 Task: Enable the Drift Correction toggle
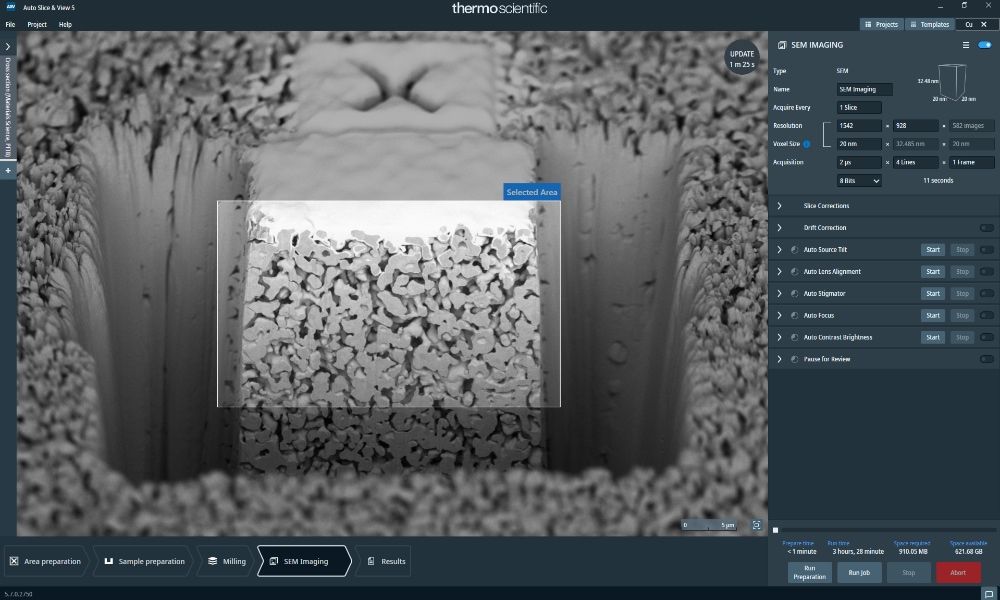coord(986,228)
